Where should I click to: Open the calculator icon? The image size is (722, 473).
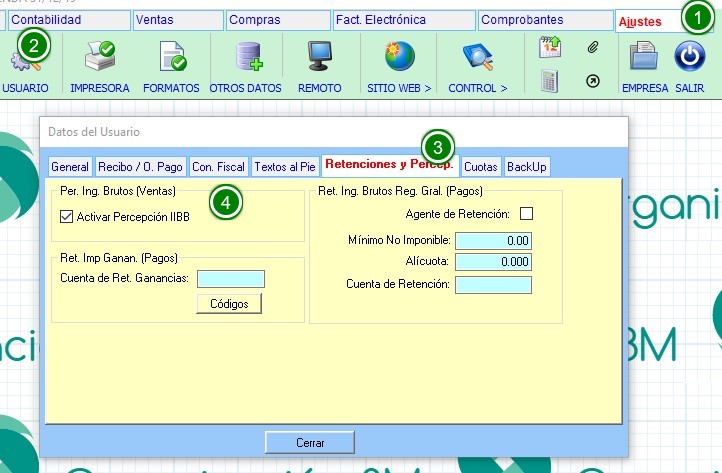pos(549,81)
